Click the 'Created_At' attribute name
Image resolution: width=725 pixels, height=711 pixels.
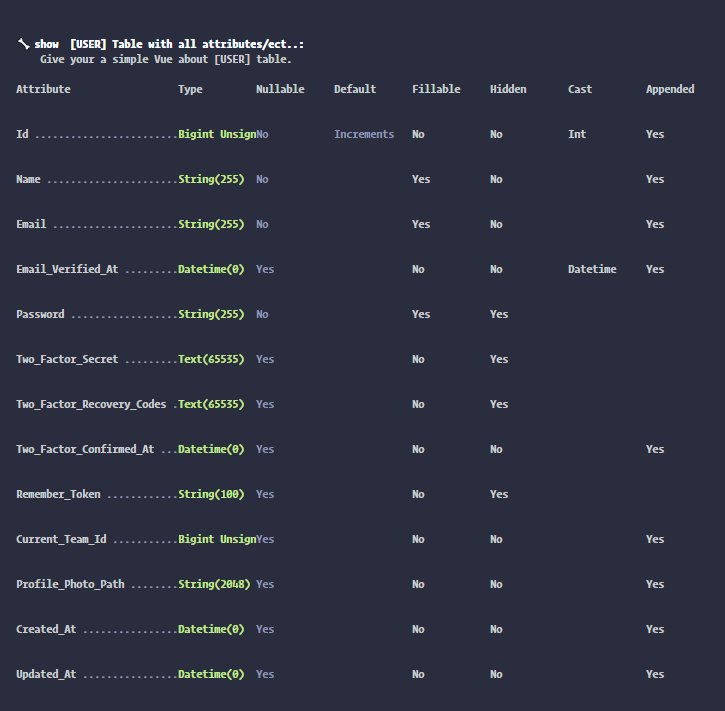[46, 629]
